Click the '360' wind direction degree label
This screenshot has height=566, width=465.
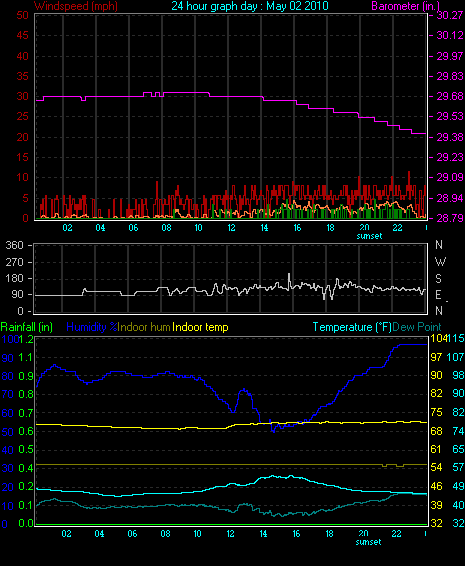coord(14,245)
